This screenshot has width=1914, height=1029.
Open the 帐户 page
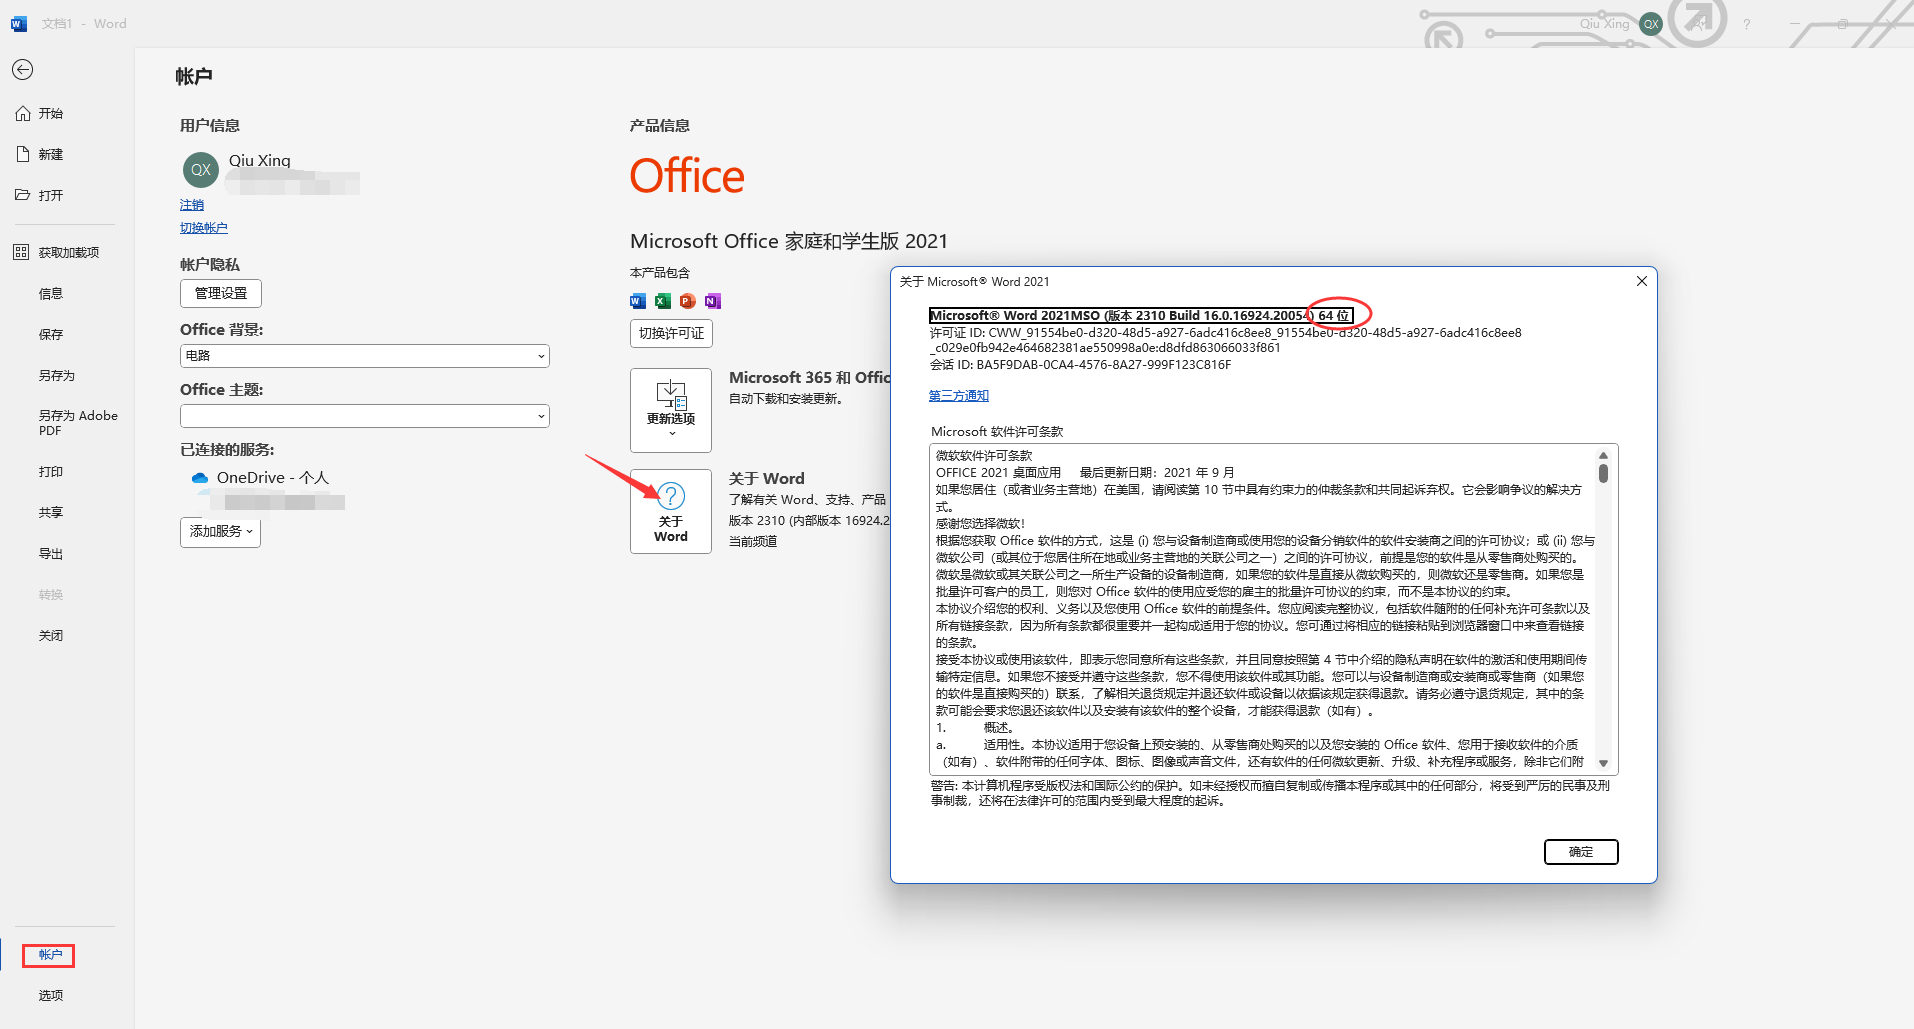tap(50, 955)
